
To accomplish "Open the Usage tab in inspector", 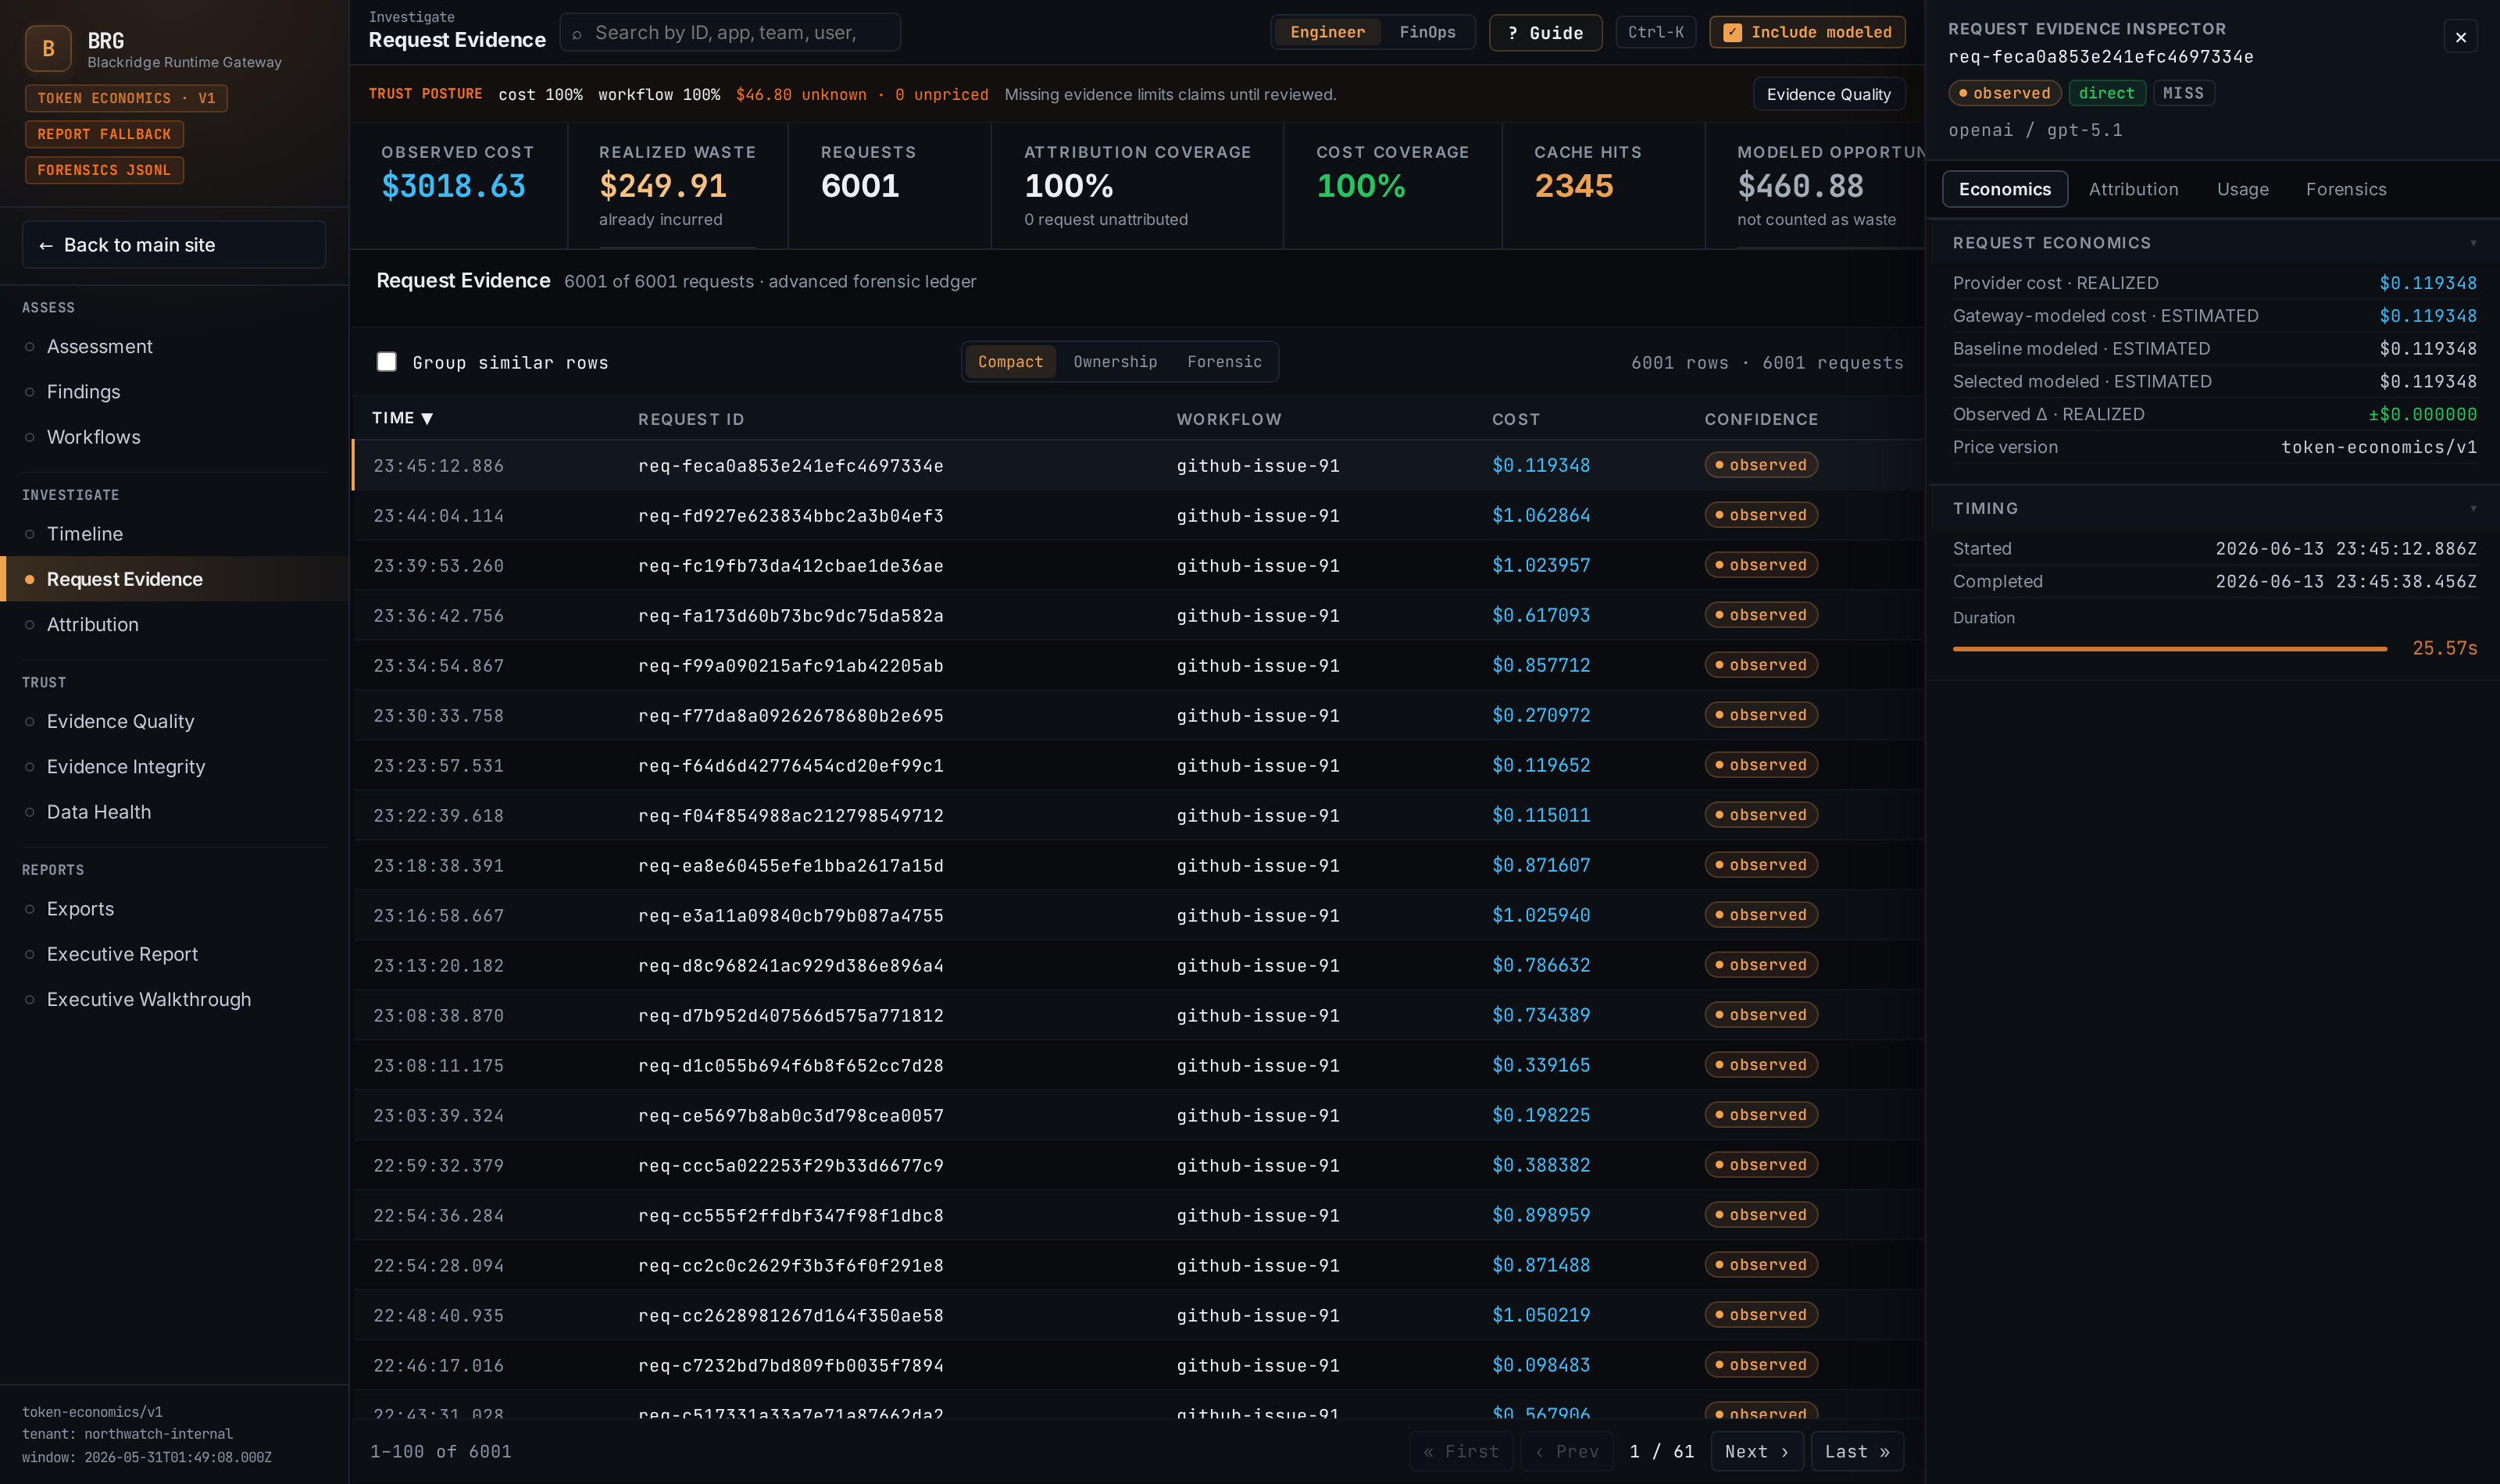I will pyautogui.click(x=2242, y=189).
